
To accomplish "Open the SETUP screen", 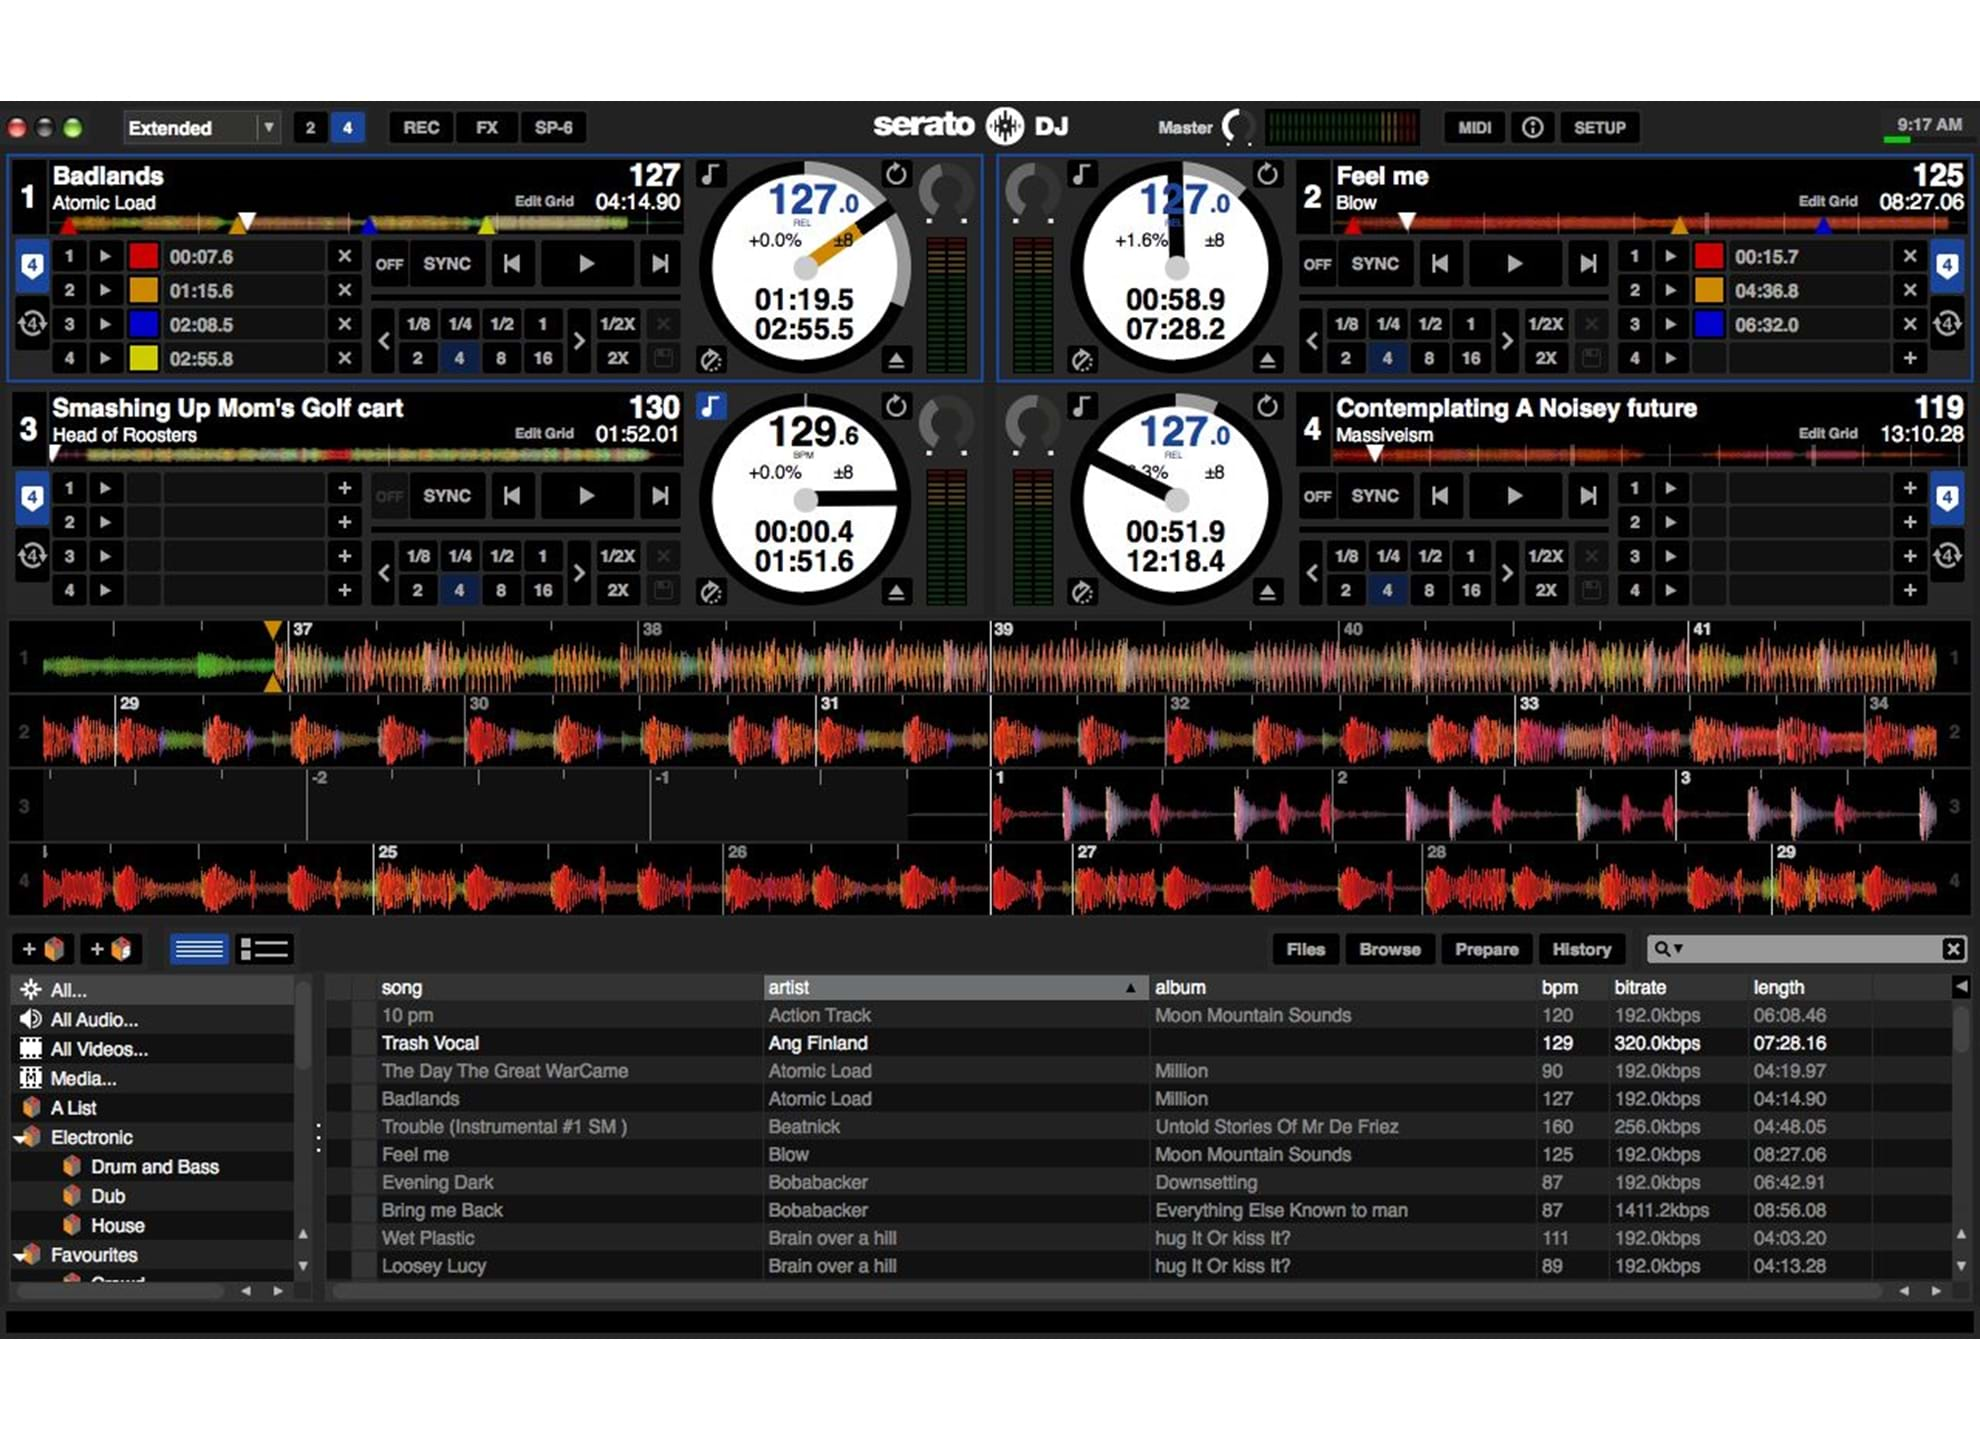I will click(x=1600, y=127).
